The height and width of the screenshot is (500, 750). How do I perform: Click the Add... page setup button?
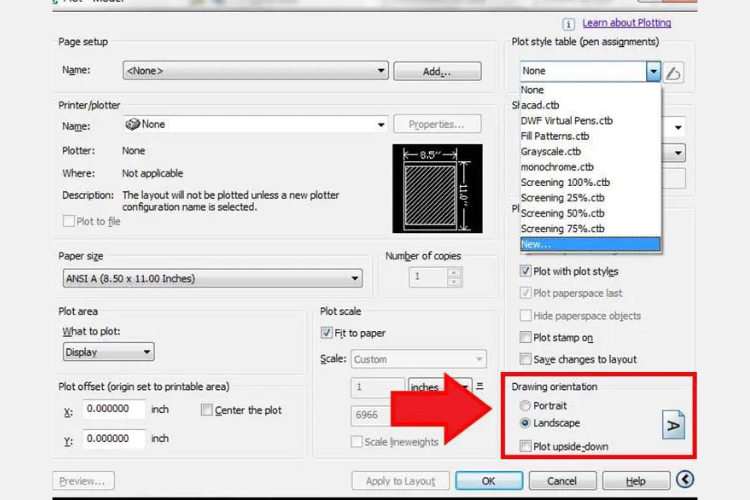(437, 71)
